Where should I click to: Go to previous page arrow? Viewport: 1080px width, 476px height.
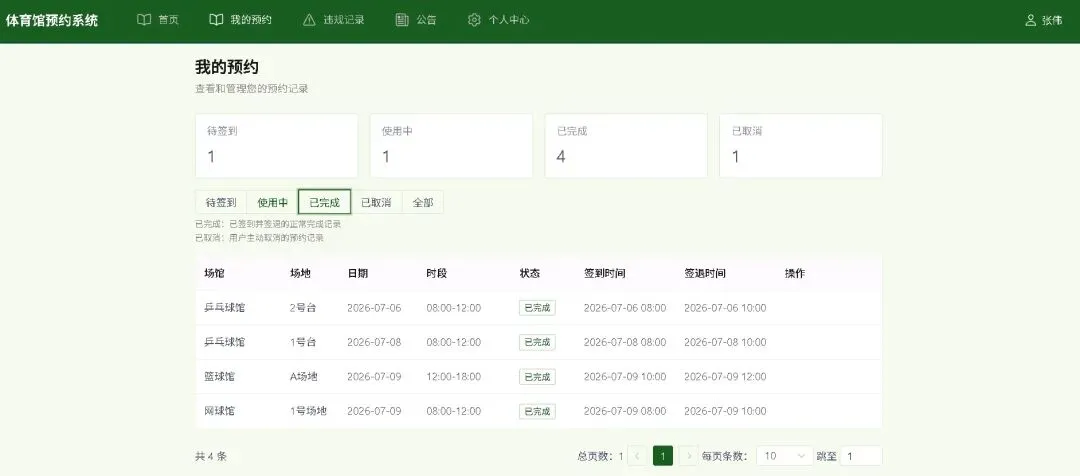(638, 455)
